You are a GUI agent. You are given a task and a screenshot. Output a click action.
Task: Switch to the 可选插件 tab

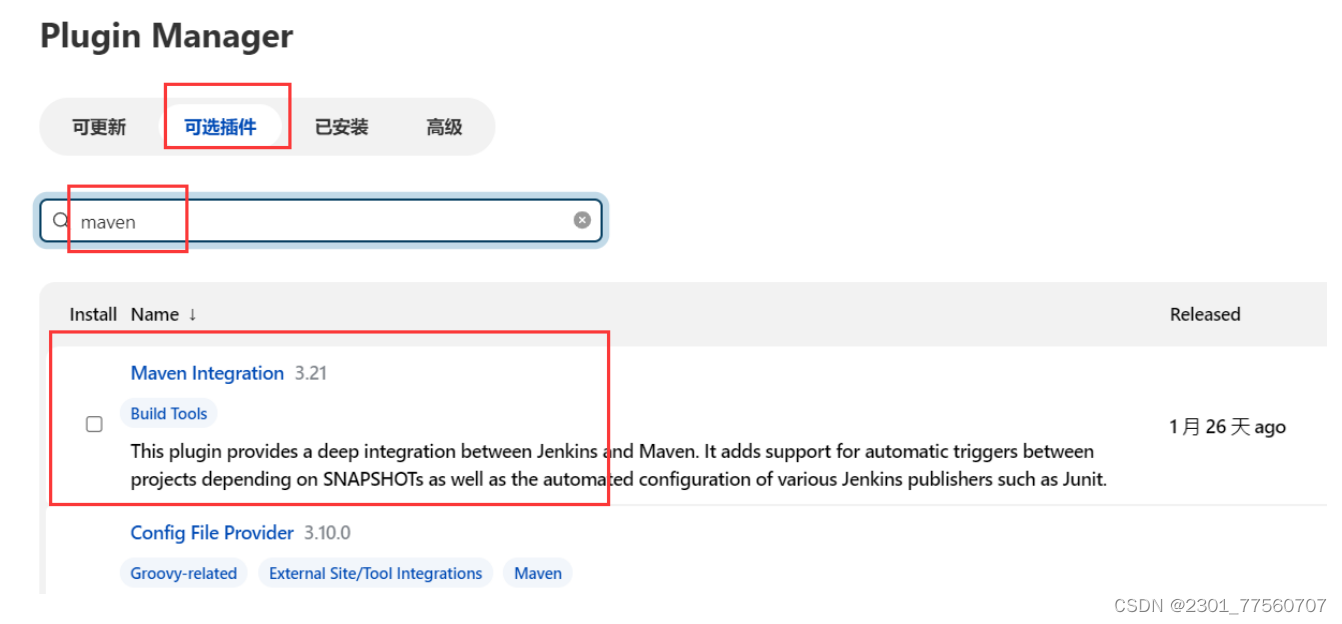220,127
